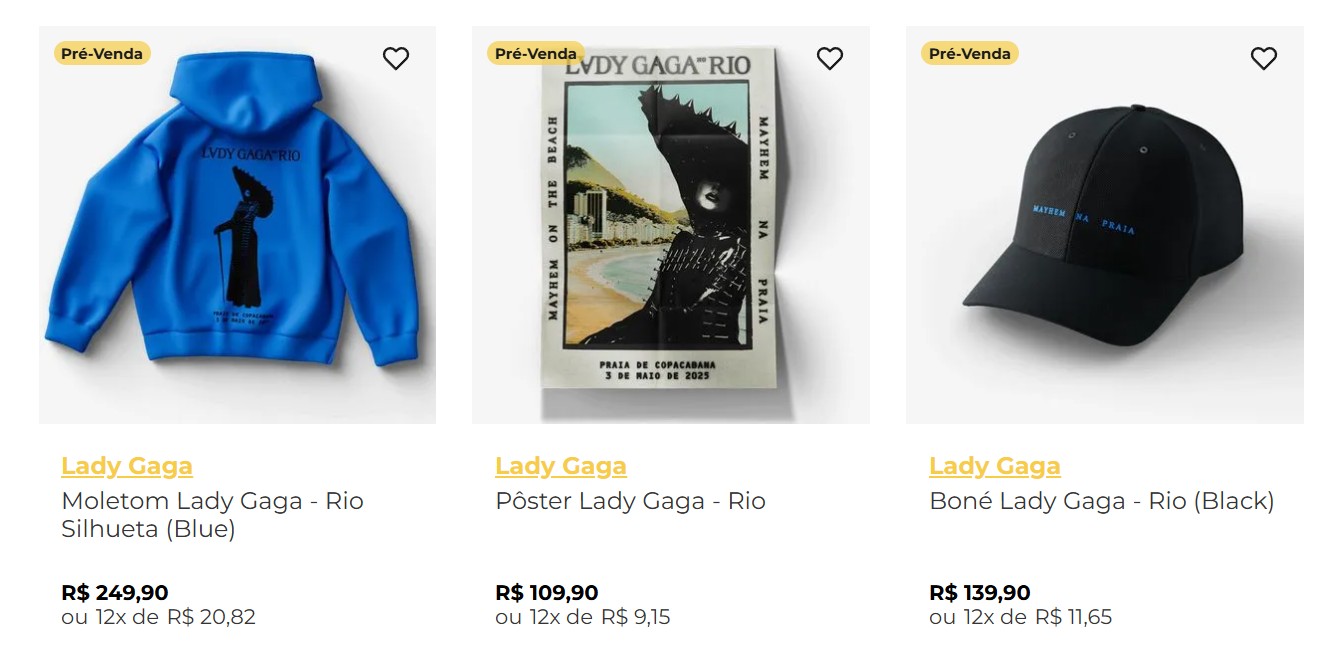Open the Lady Gaga artist link under the hoodie

coord(127,465)
